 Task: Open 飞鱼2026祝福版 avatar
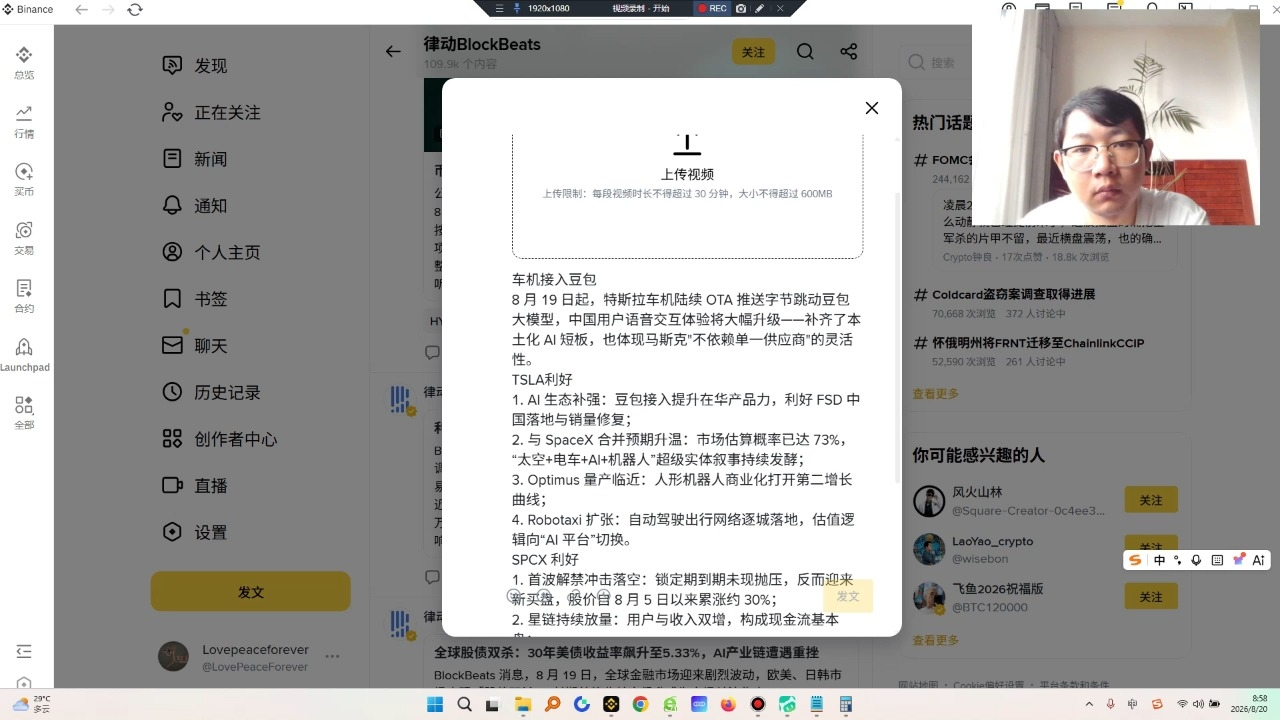point(929,598)
